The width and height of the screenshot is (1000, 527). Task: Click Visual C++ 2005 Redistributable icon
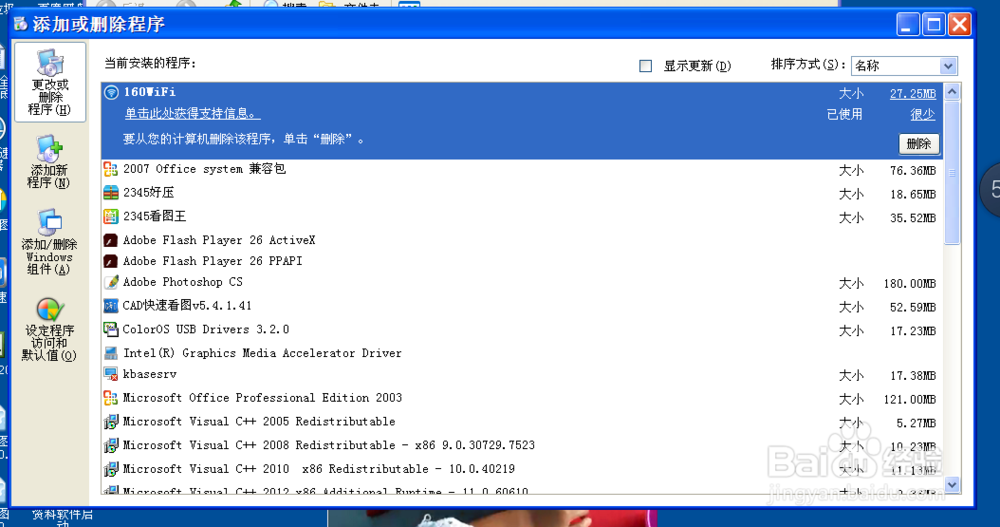111,422
